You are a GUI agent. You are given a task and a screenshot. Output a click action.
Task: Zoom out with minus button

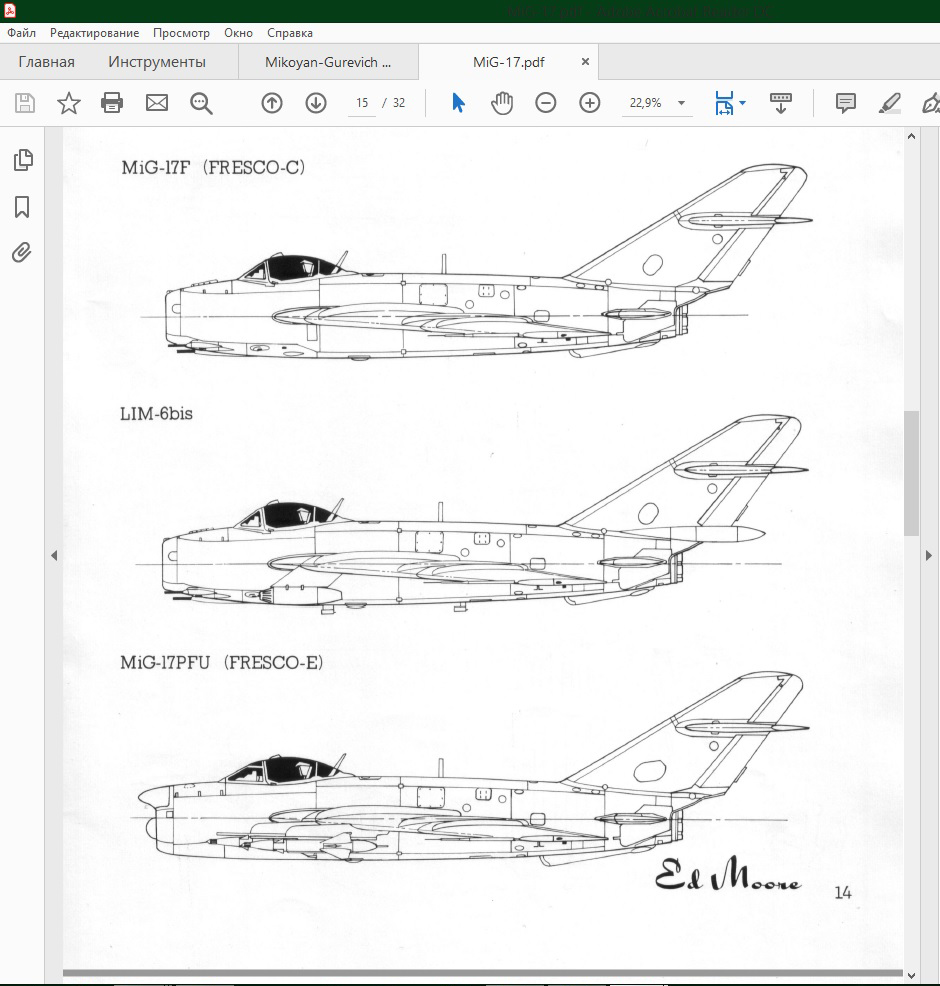pyautogui.click(x=545, y=103)
